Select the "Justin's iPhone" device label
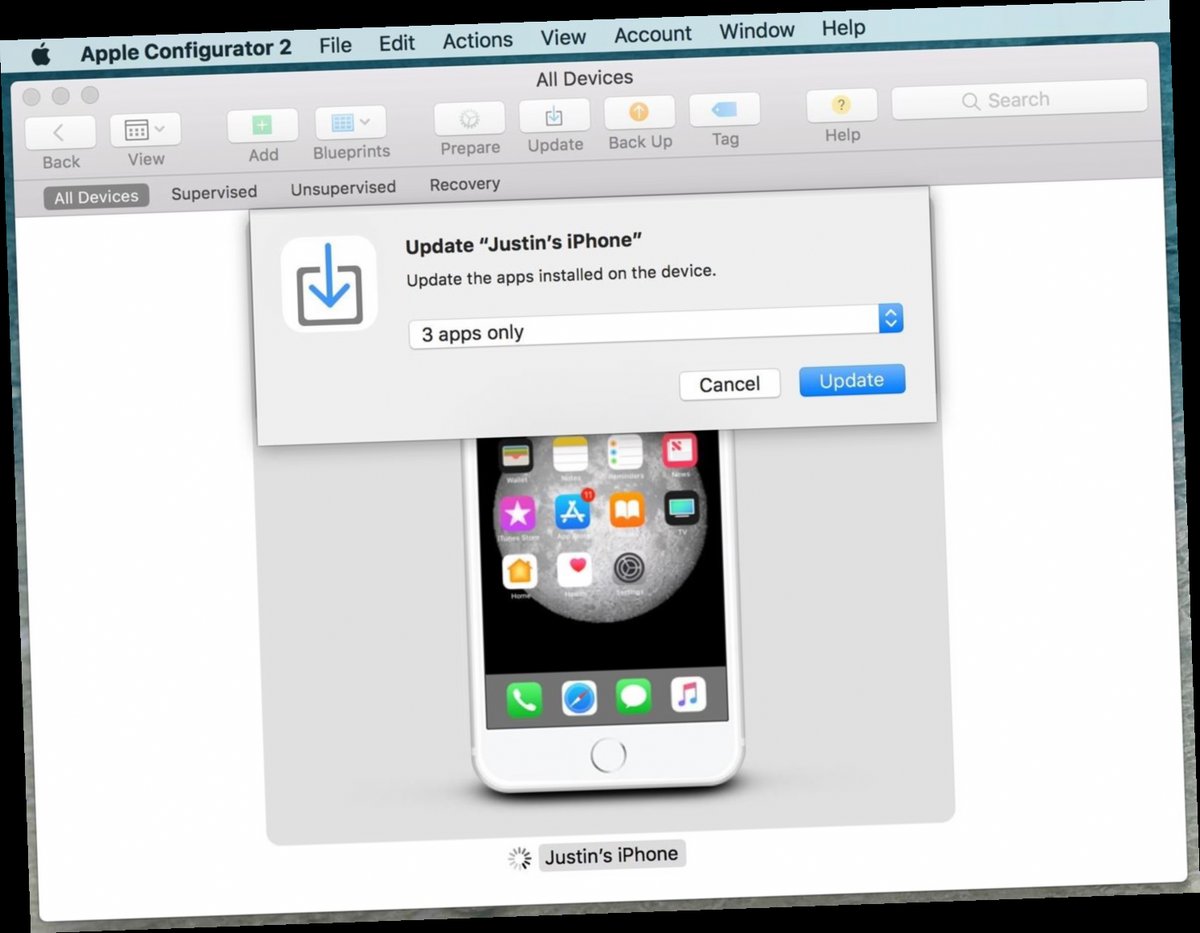1200x933 pixels. point(612,855)
